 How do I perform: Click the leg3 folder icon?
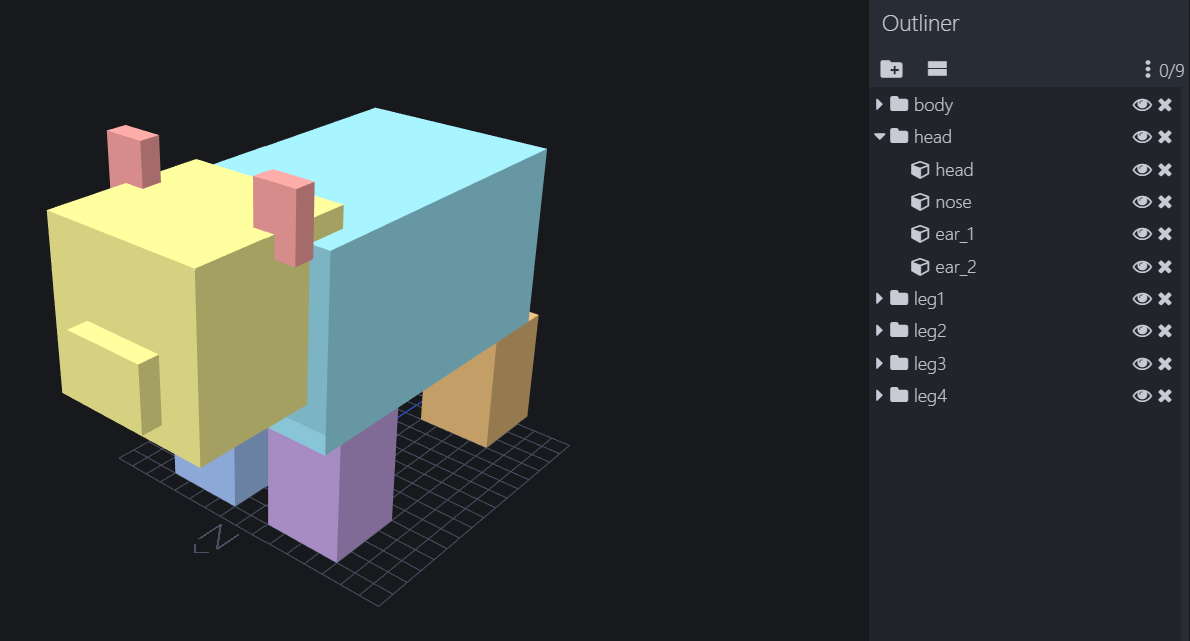[899, 363]
